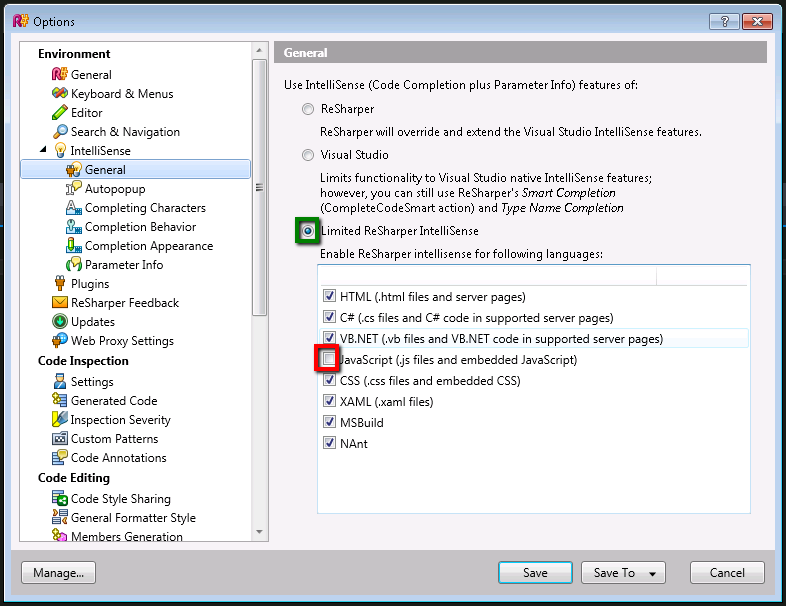The height and width of the screenshot is (606, 786).
Task: Click the General Formatter Style icon
Action: coord(59,517)
